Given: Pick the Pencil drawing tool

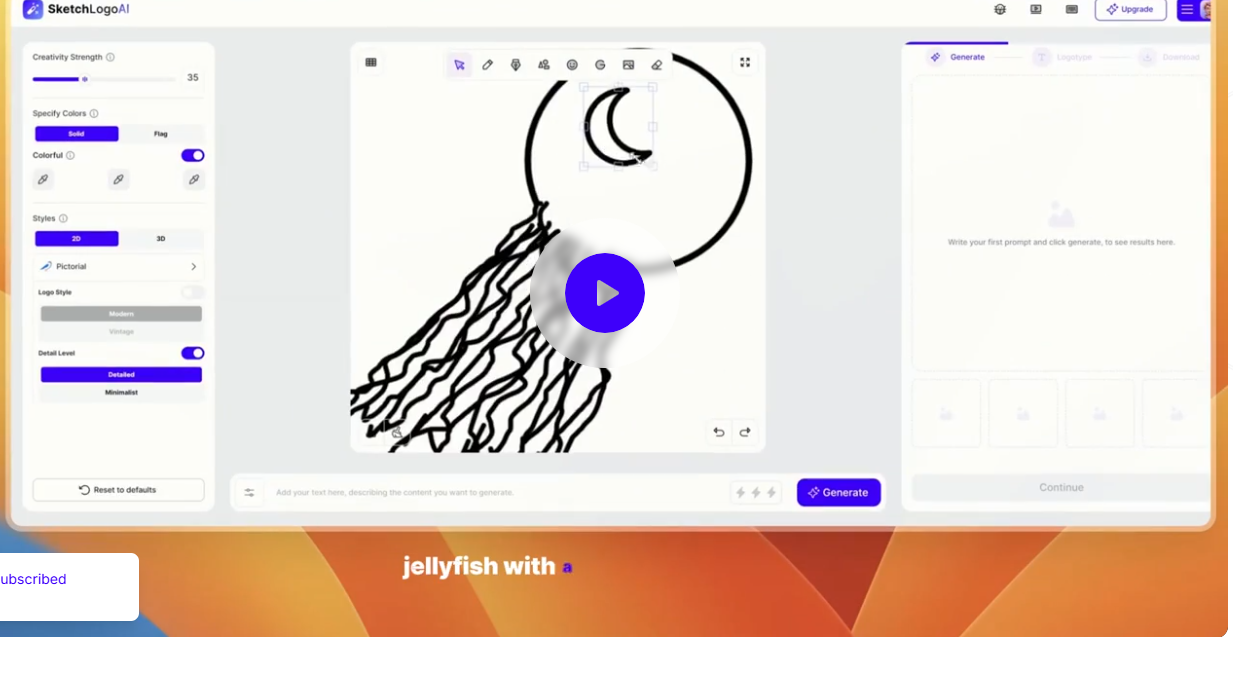Looking at the screenshot, I should [488, 63].
